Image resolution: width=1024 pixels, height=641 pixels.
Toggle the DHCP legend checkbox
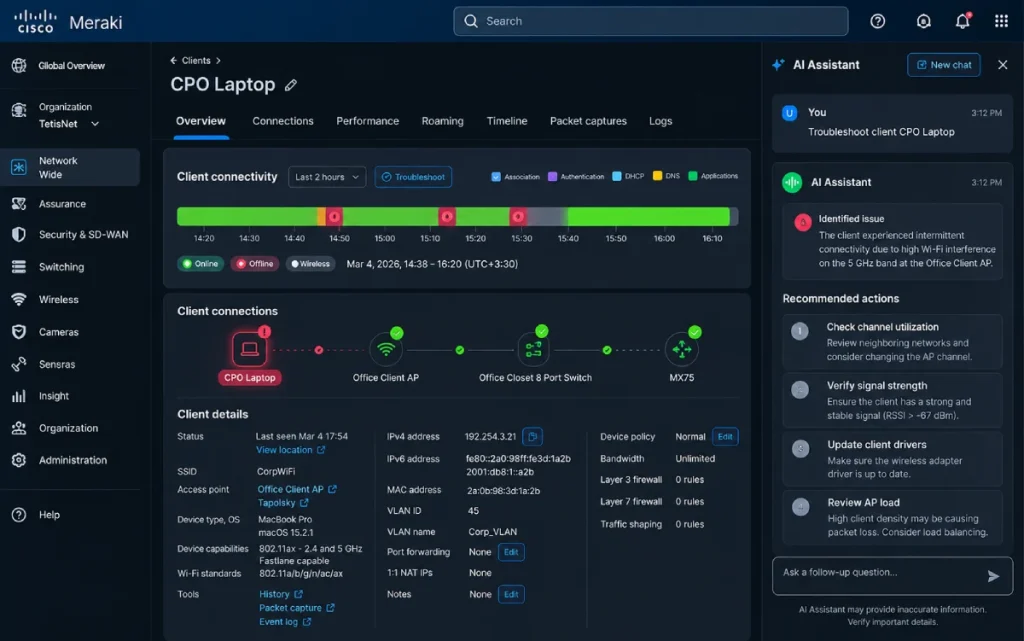616,176
